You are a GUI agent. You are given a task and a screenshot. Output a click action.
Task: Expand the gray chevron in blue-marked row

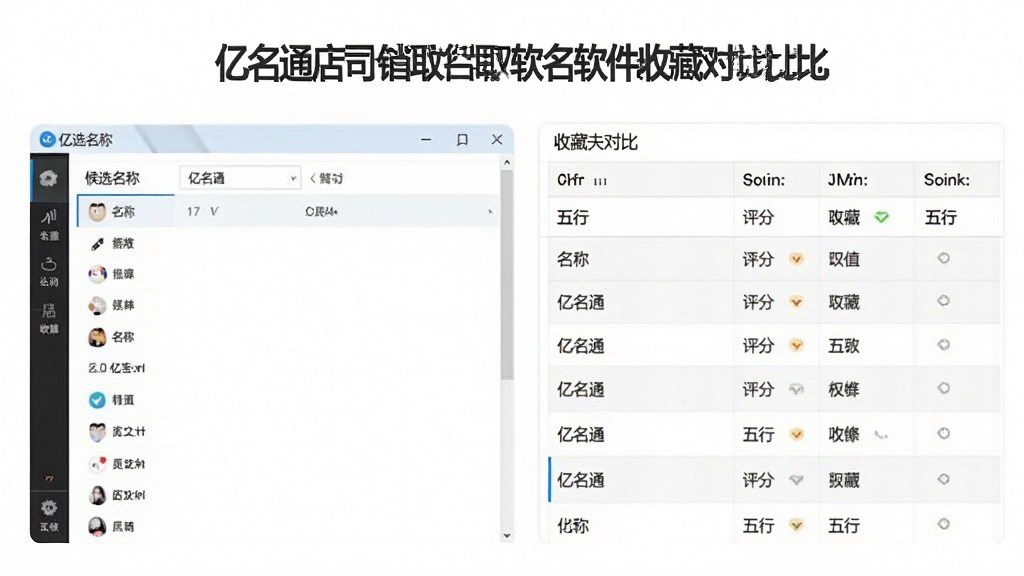(796, 480)
